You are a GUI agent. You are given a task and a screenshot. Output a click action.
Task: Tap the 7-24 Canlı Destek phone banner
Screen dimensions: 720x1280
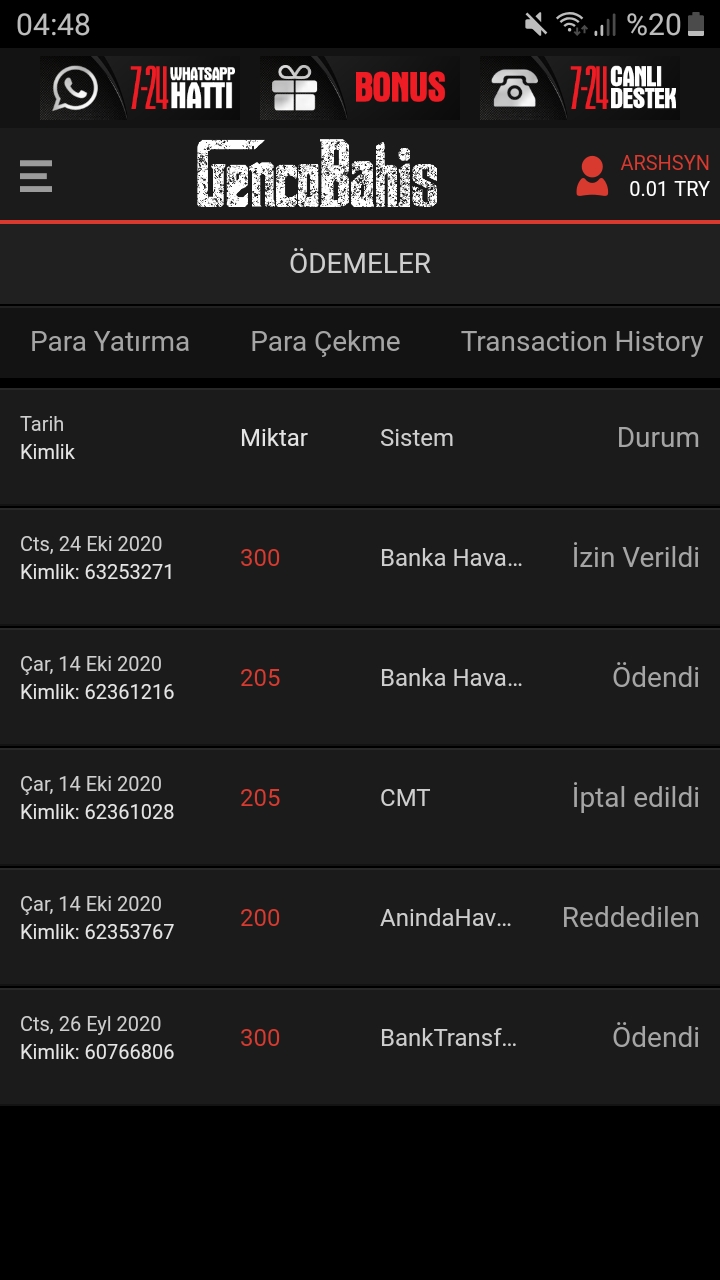579,88
